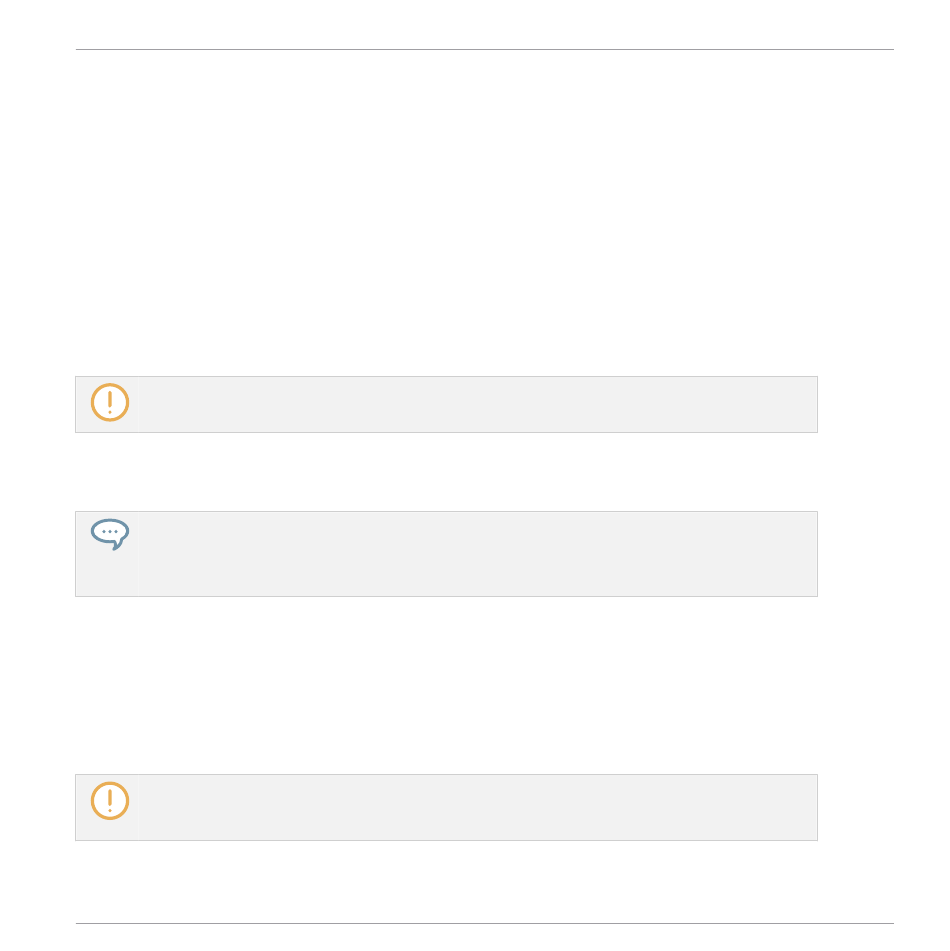Click the icon cell of the top callout box
This screenshot has height=951, width=950.
[x=107, y=405]
